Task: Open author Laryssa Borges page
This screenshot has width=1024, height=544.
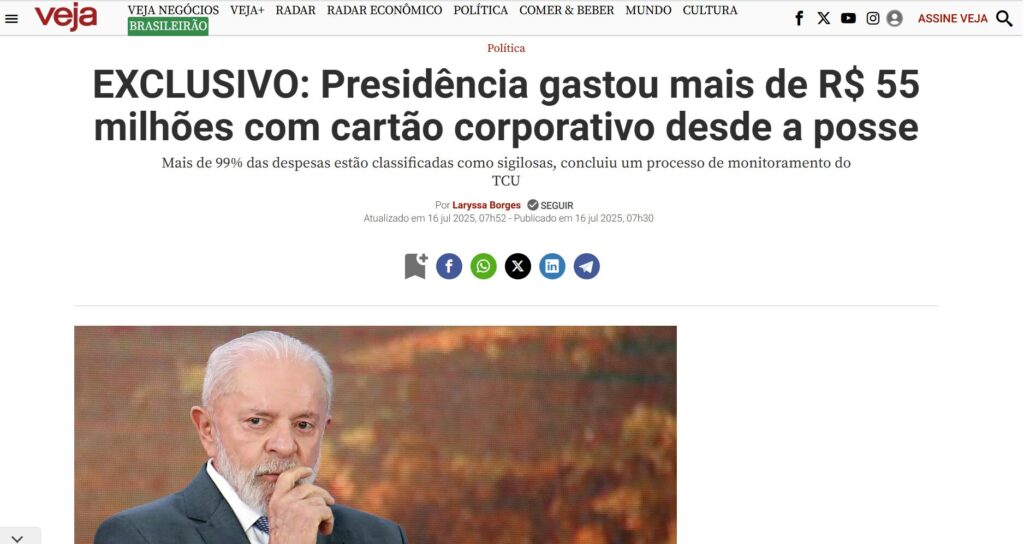Action: (487, 205)
